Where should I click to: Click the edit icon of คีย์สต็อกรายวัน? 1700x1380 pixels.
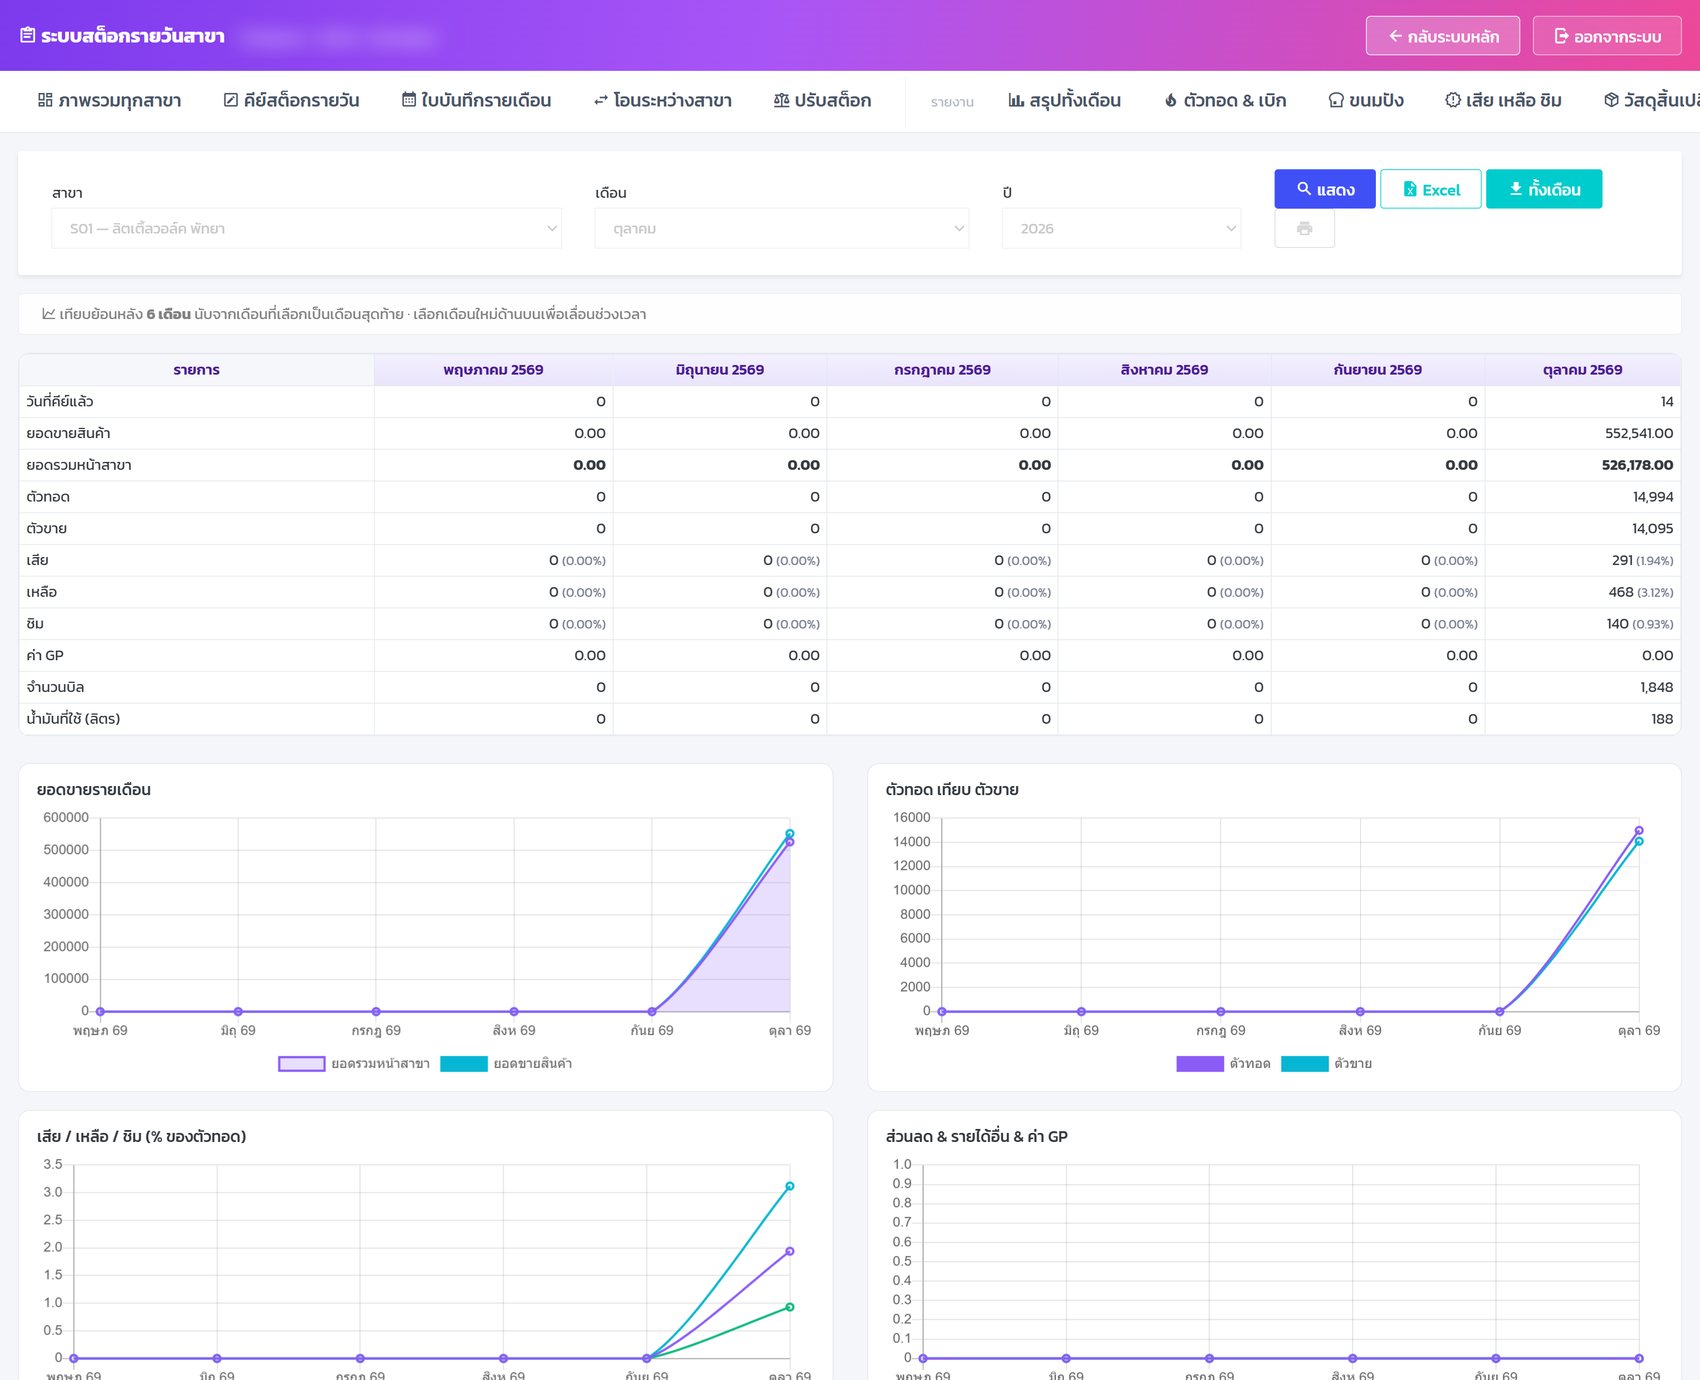[231, 100]
